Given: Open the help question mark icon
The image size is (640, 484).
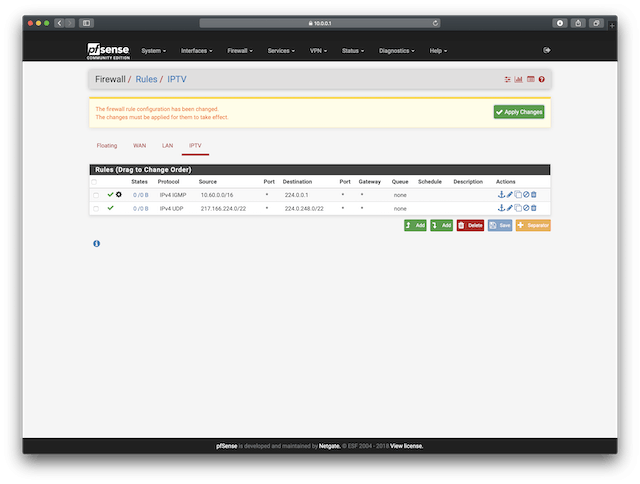Looking at the screenshot, I should 542,80.
